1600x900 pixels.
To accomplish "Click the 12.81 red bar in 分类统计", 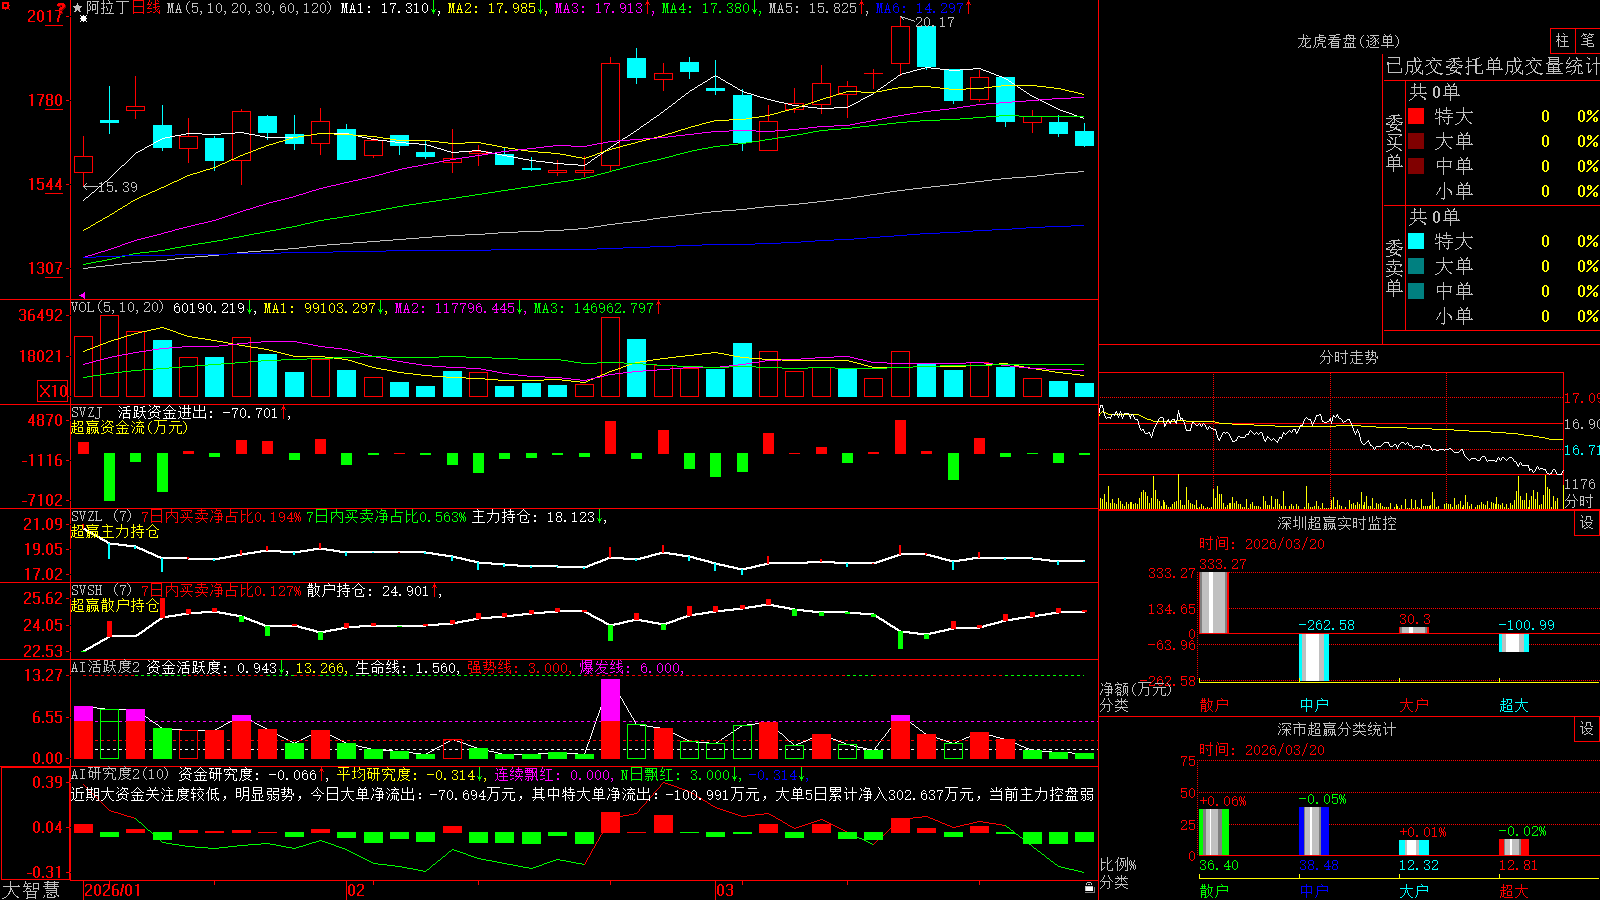I will tap(1514, 848).
